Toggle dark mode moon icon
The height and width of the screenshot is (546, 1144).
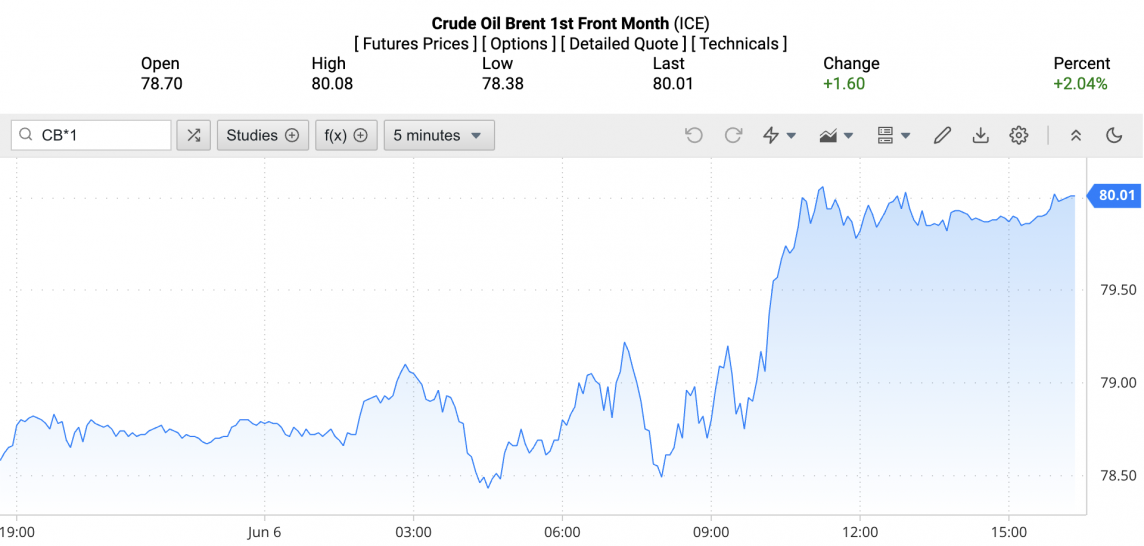(x=1114, y=135)
